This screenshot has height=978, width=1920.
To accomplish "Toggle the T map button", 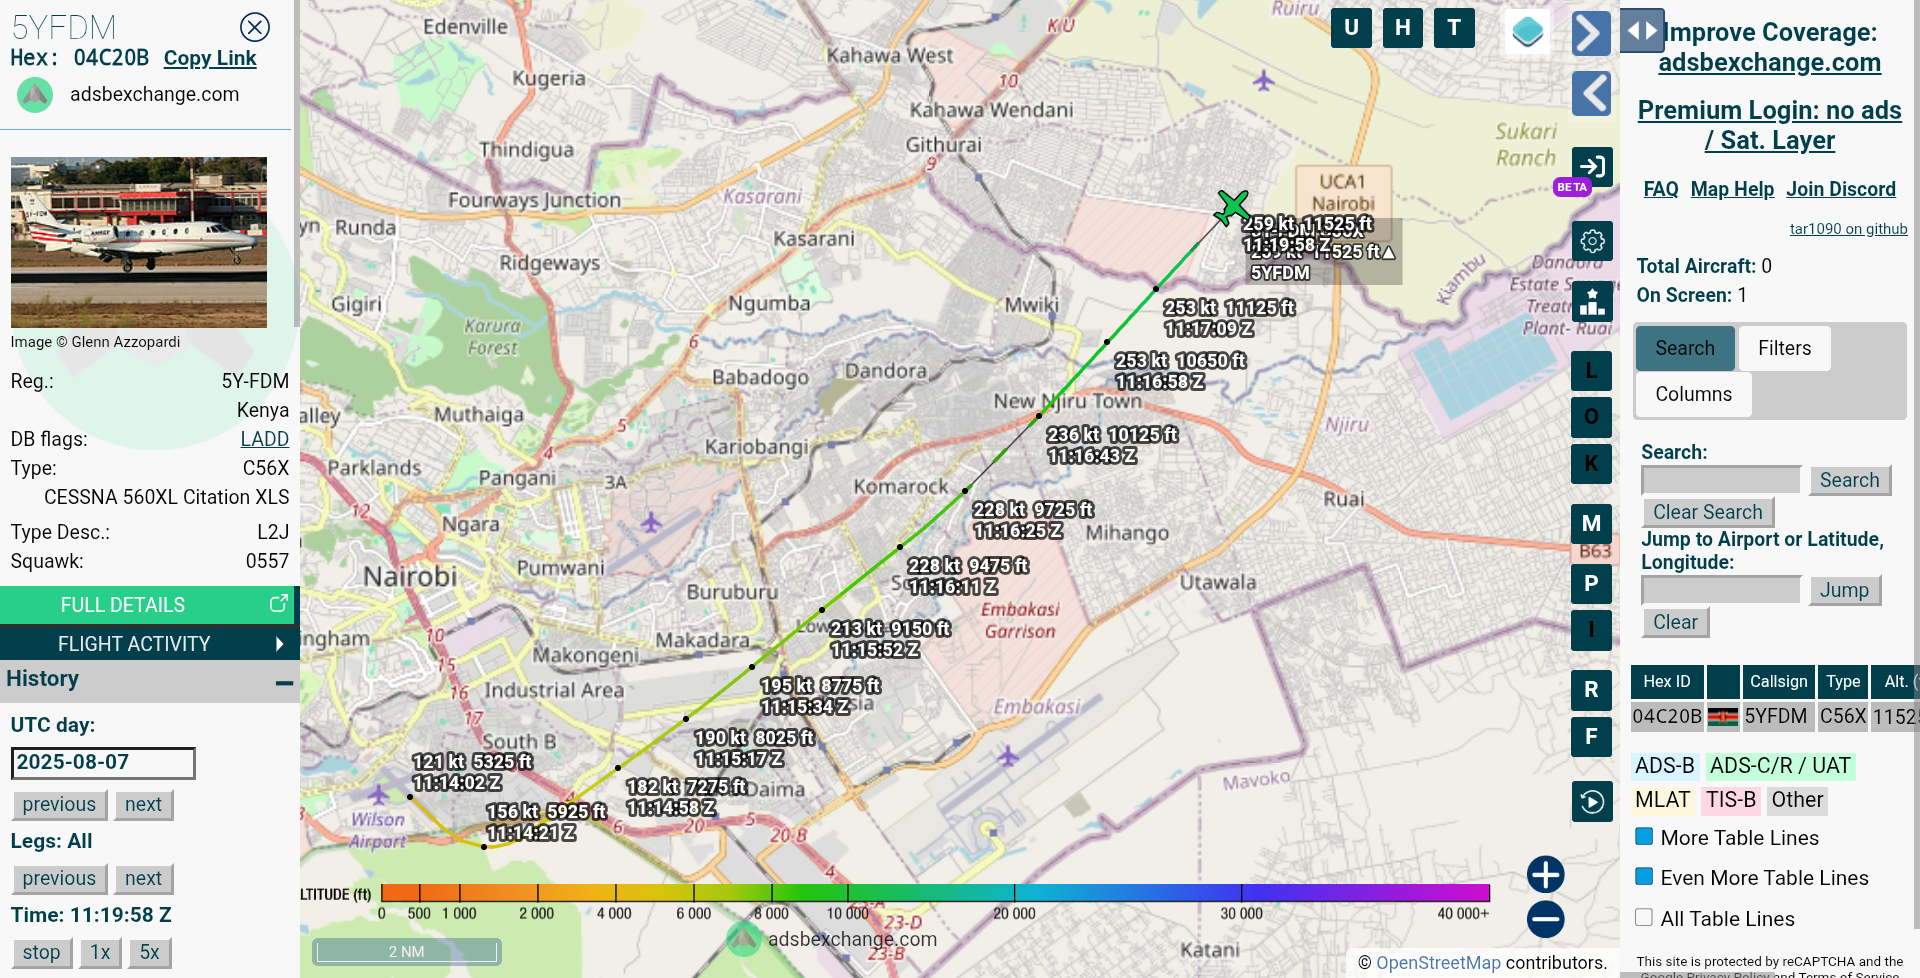I will click(x=1454, y=28).
